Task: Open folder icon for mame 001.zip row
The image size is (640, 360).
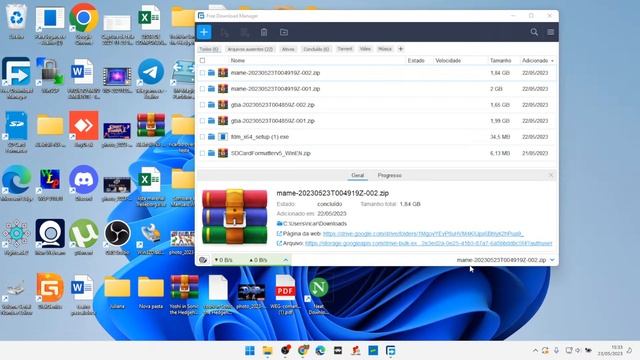Action: (211, 89)
